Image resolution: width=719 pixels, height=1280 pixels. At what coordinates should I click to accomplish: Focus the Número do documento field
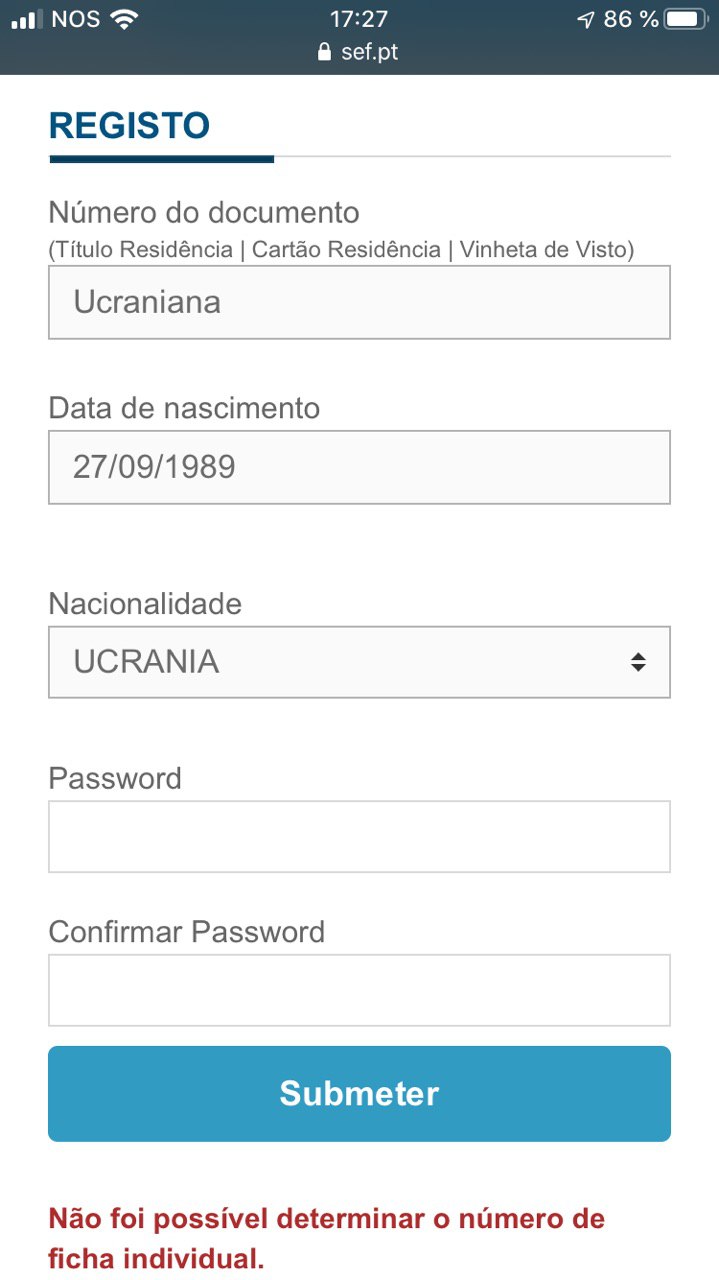pos(359,302)
